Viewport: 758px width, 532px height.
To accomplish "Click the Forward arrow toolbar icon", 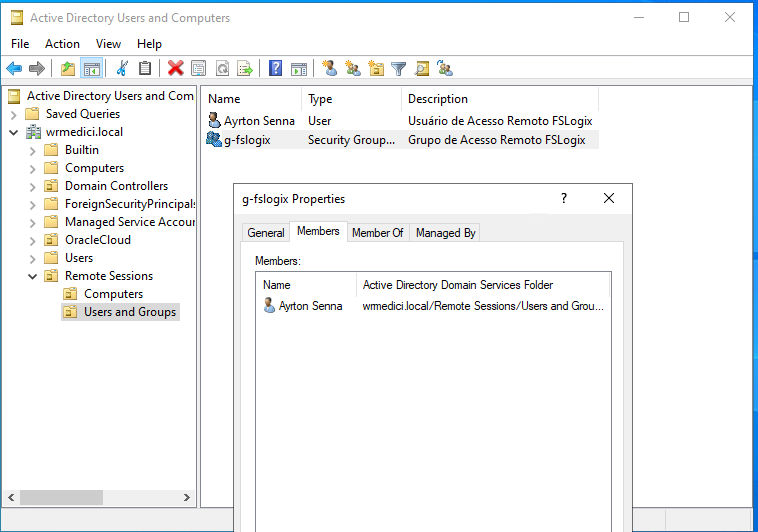I will click(x=37, y=69).
